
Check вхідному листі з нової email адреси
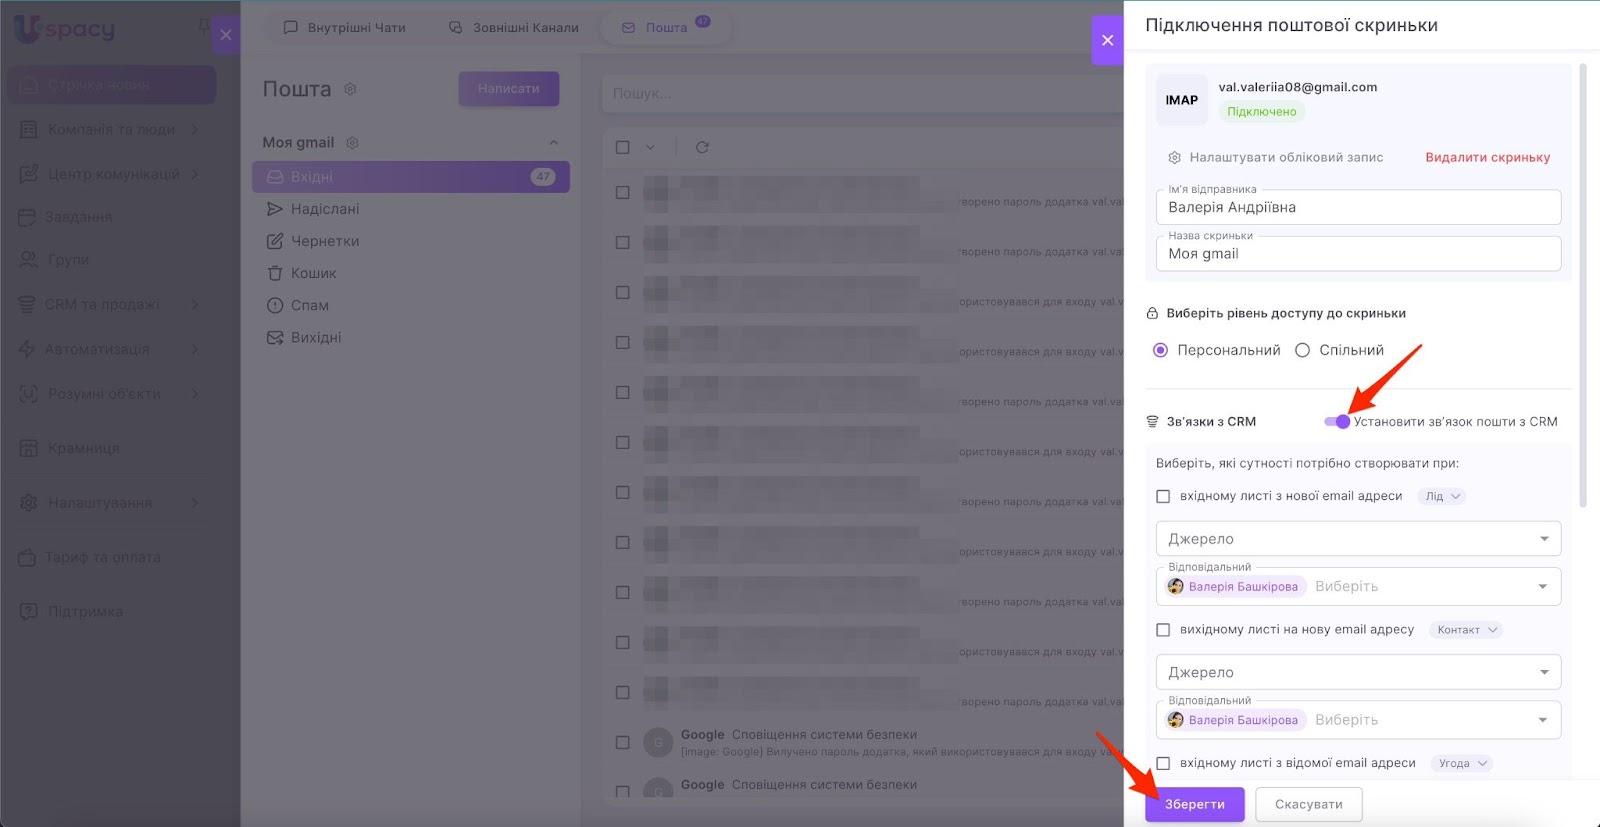(x=1163, y=496)
